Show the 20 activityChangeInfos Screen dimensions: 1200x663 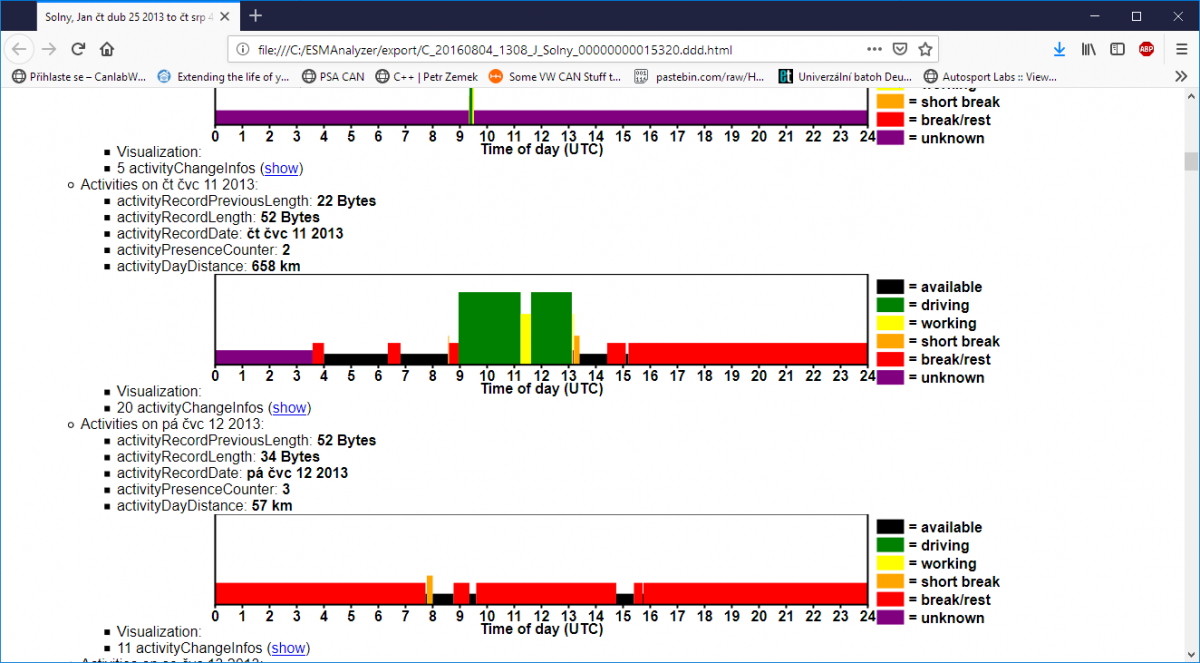tap(289, 408)
